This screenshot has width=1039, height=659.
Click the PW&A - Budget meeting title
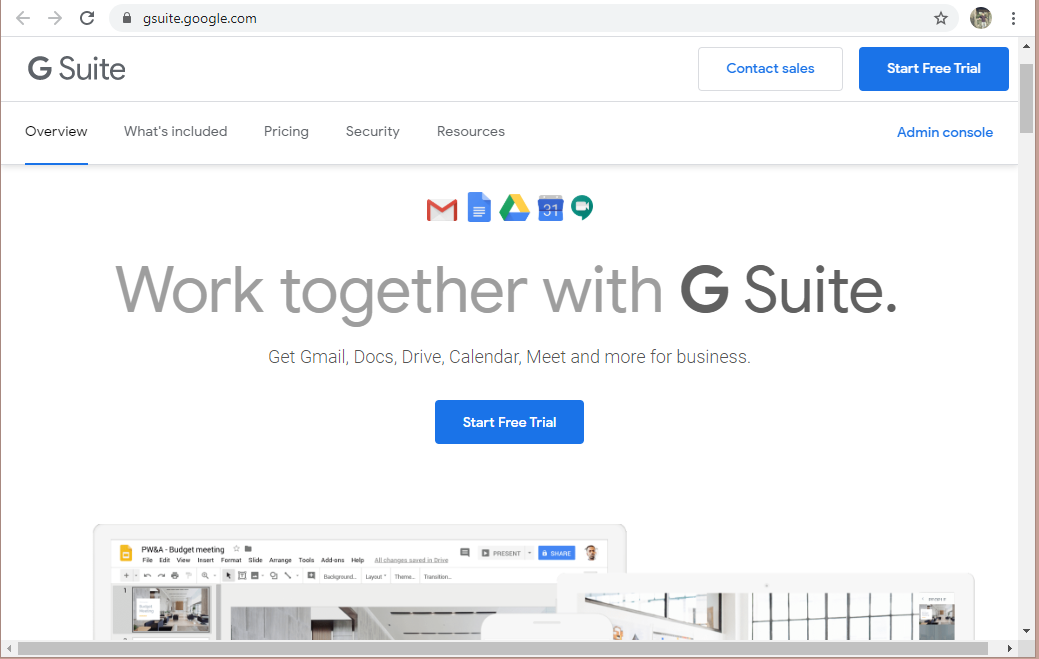183,549
